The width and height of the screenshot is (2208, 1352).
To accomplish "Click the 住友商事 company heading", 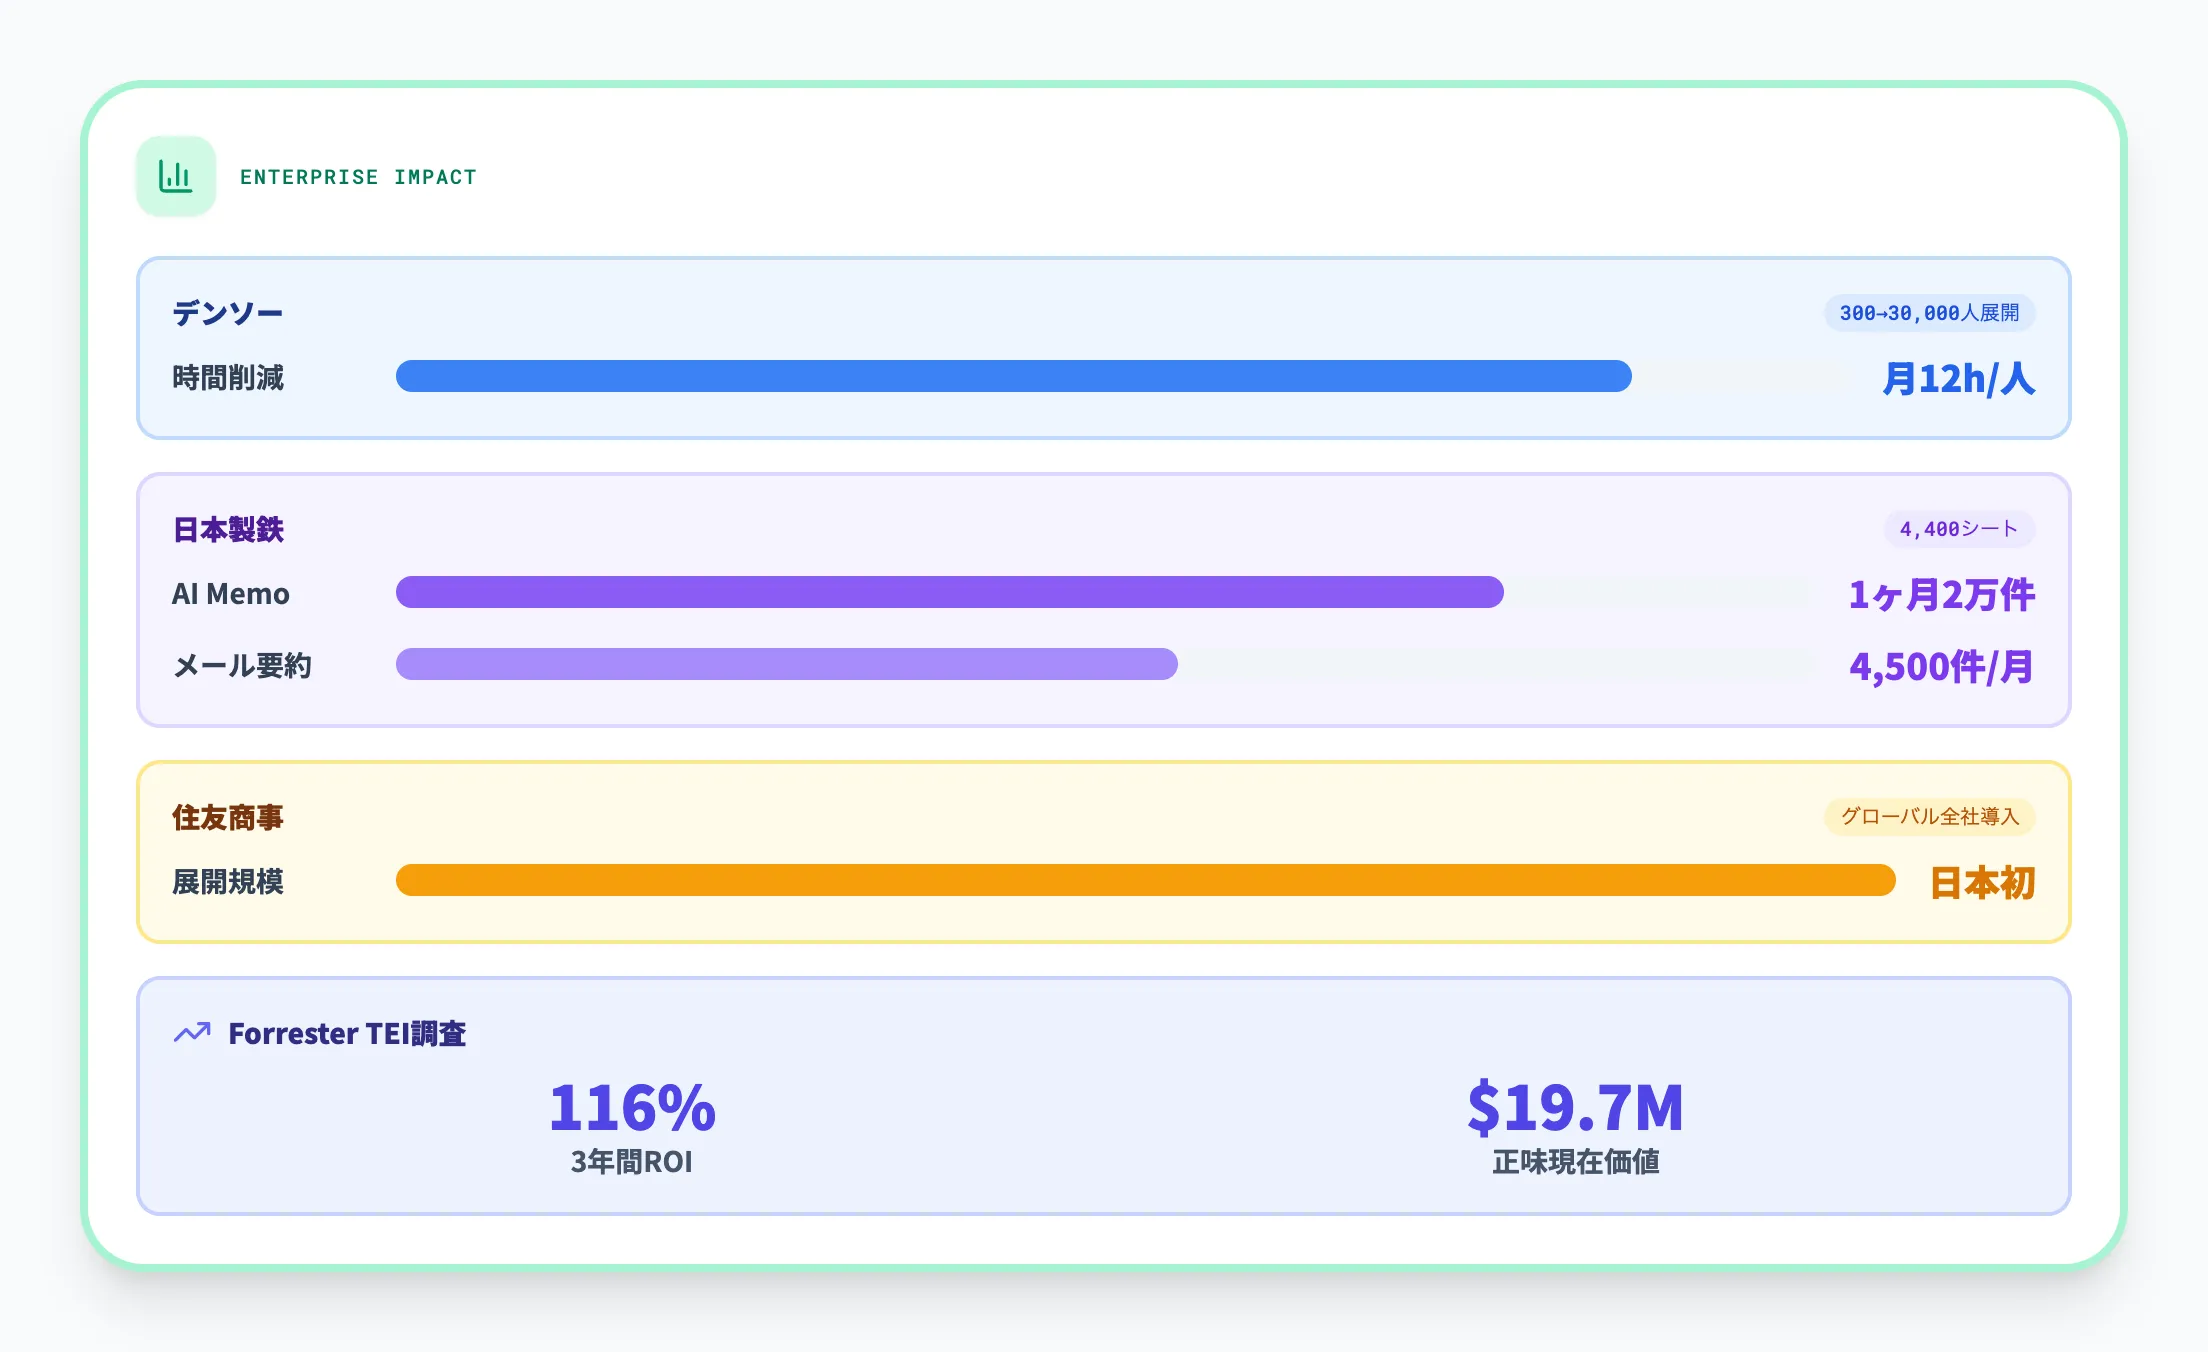I will point(228,817).
